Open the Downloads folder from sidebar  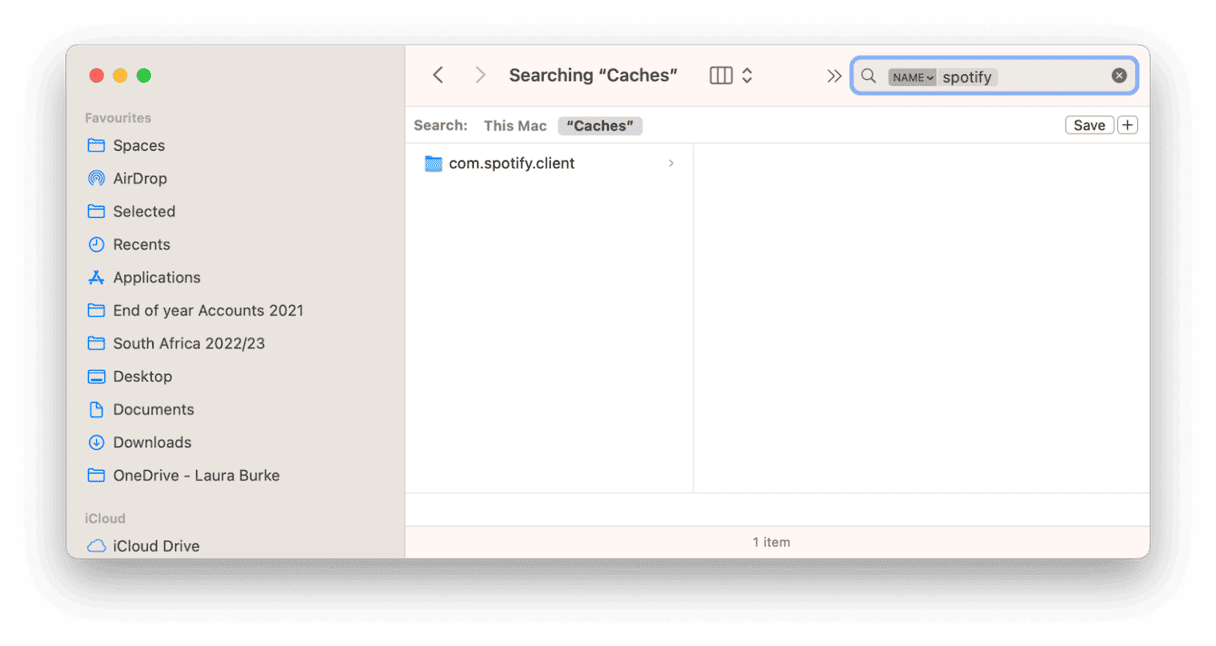tap(152, 442)
